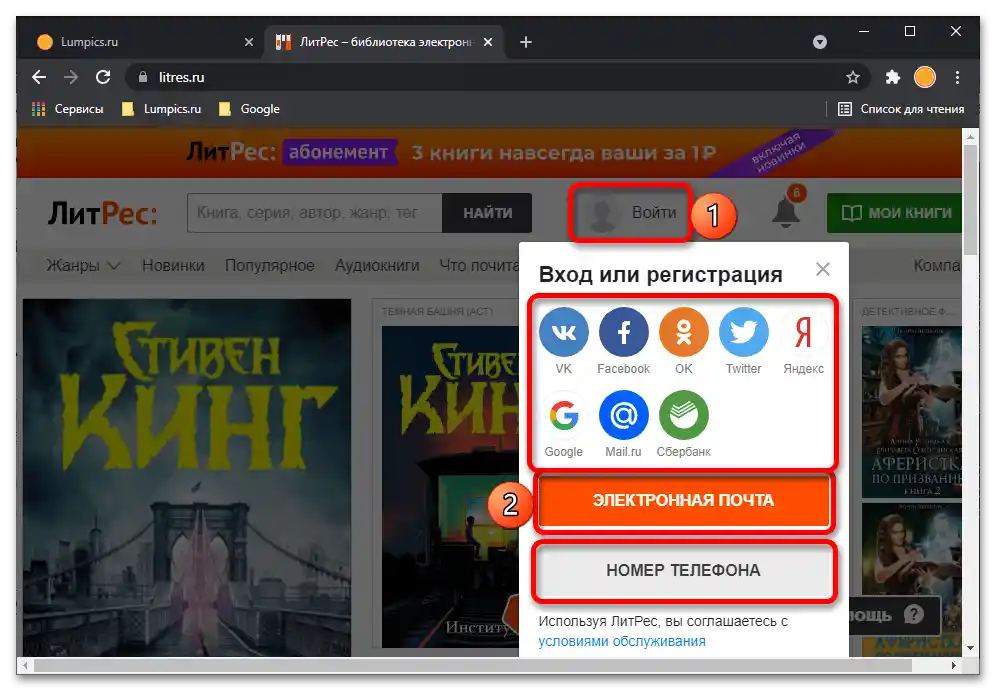Image resolution: width=996 pixels, height=691 pixels.
Task: Open Список для чтения reading list
Action: 901,109
